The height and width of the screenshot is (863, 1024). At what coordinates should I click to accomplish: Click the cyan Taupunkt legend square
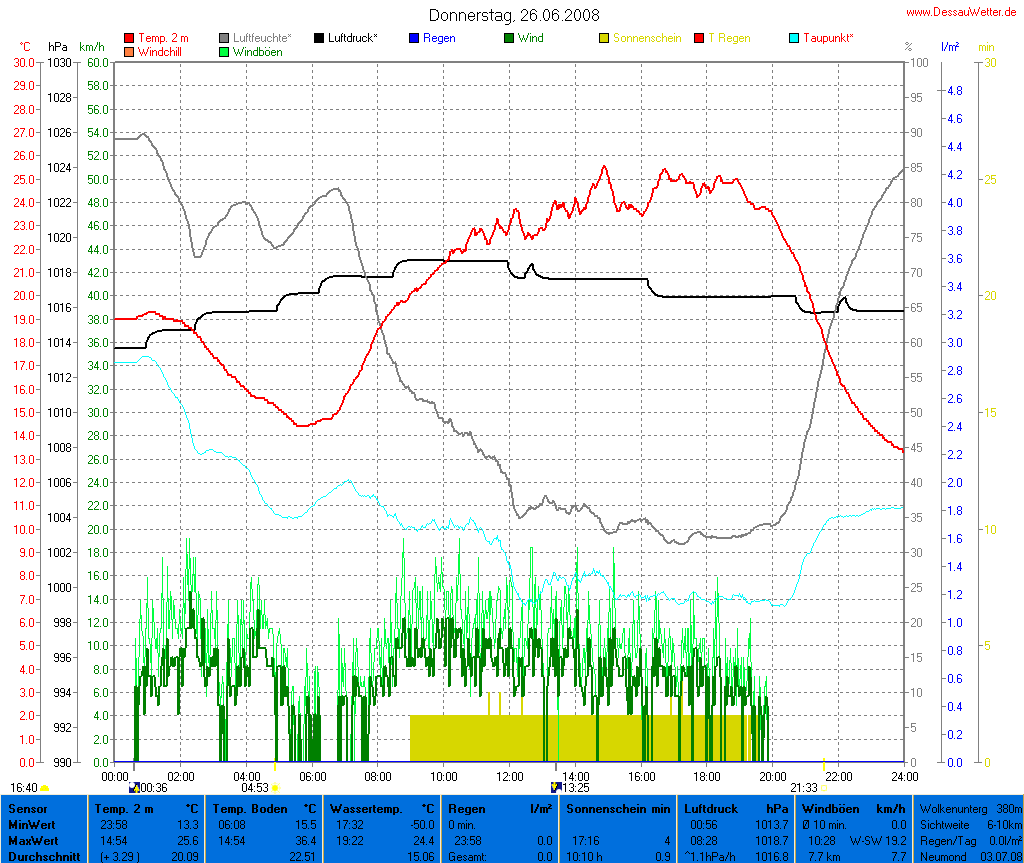[x=794, y=38]
